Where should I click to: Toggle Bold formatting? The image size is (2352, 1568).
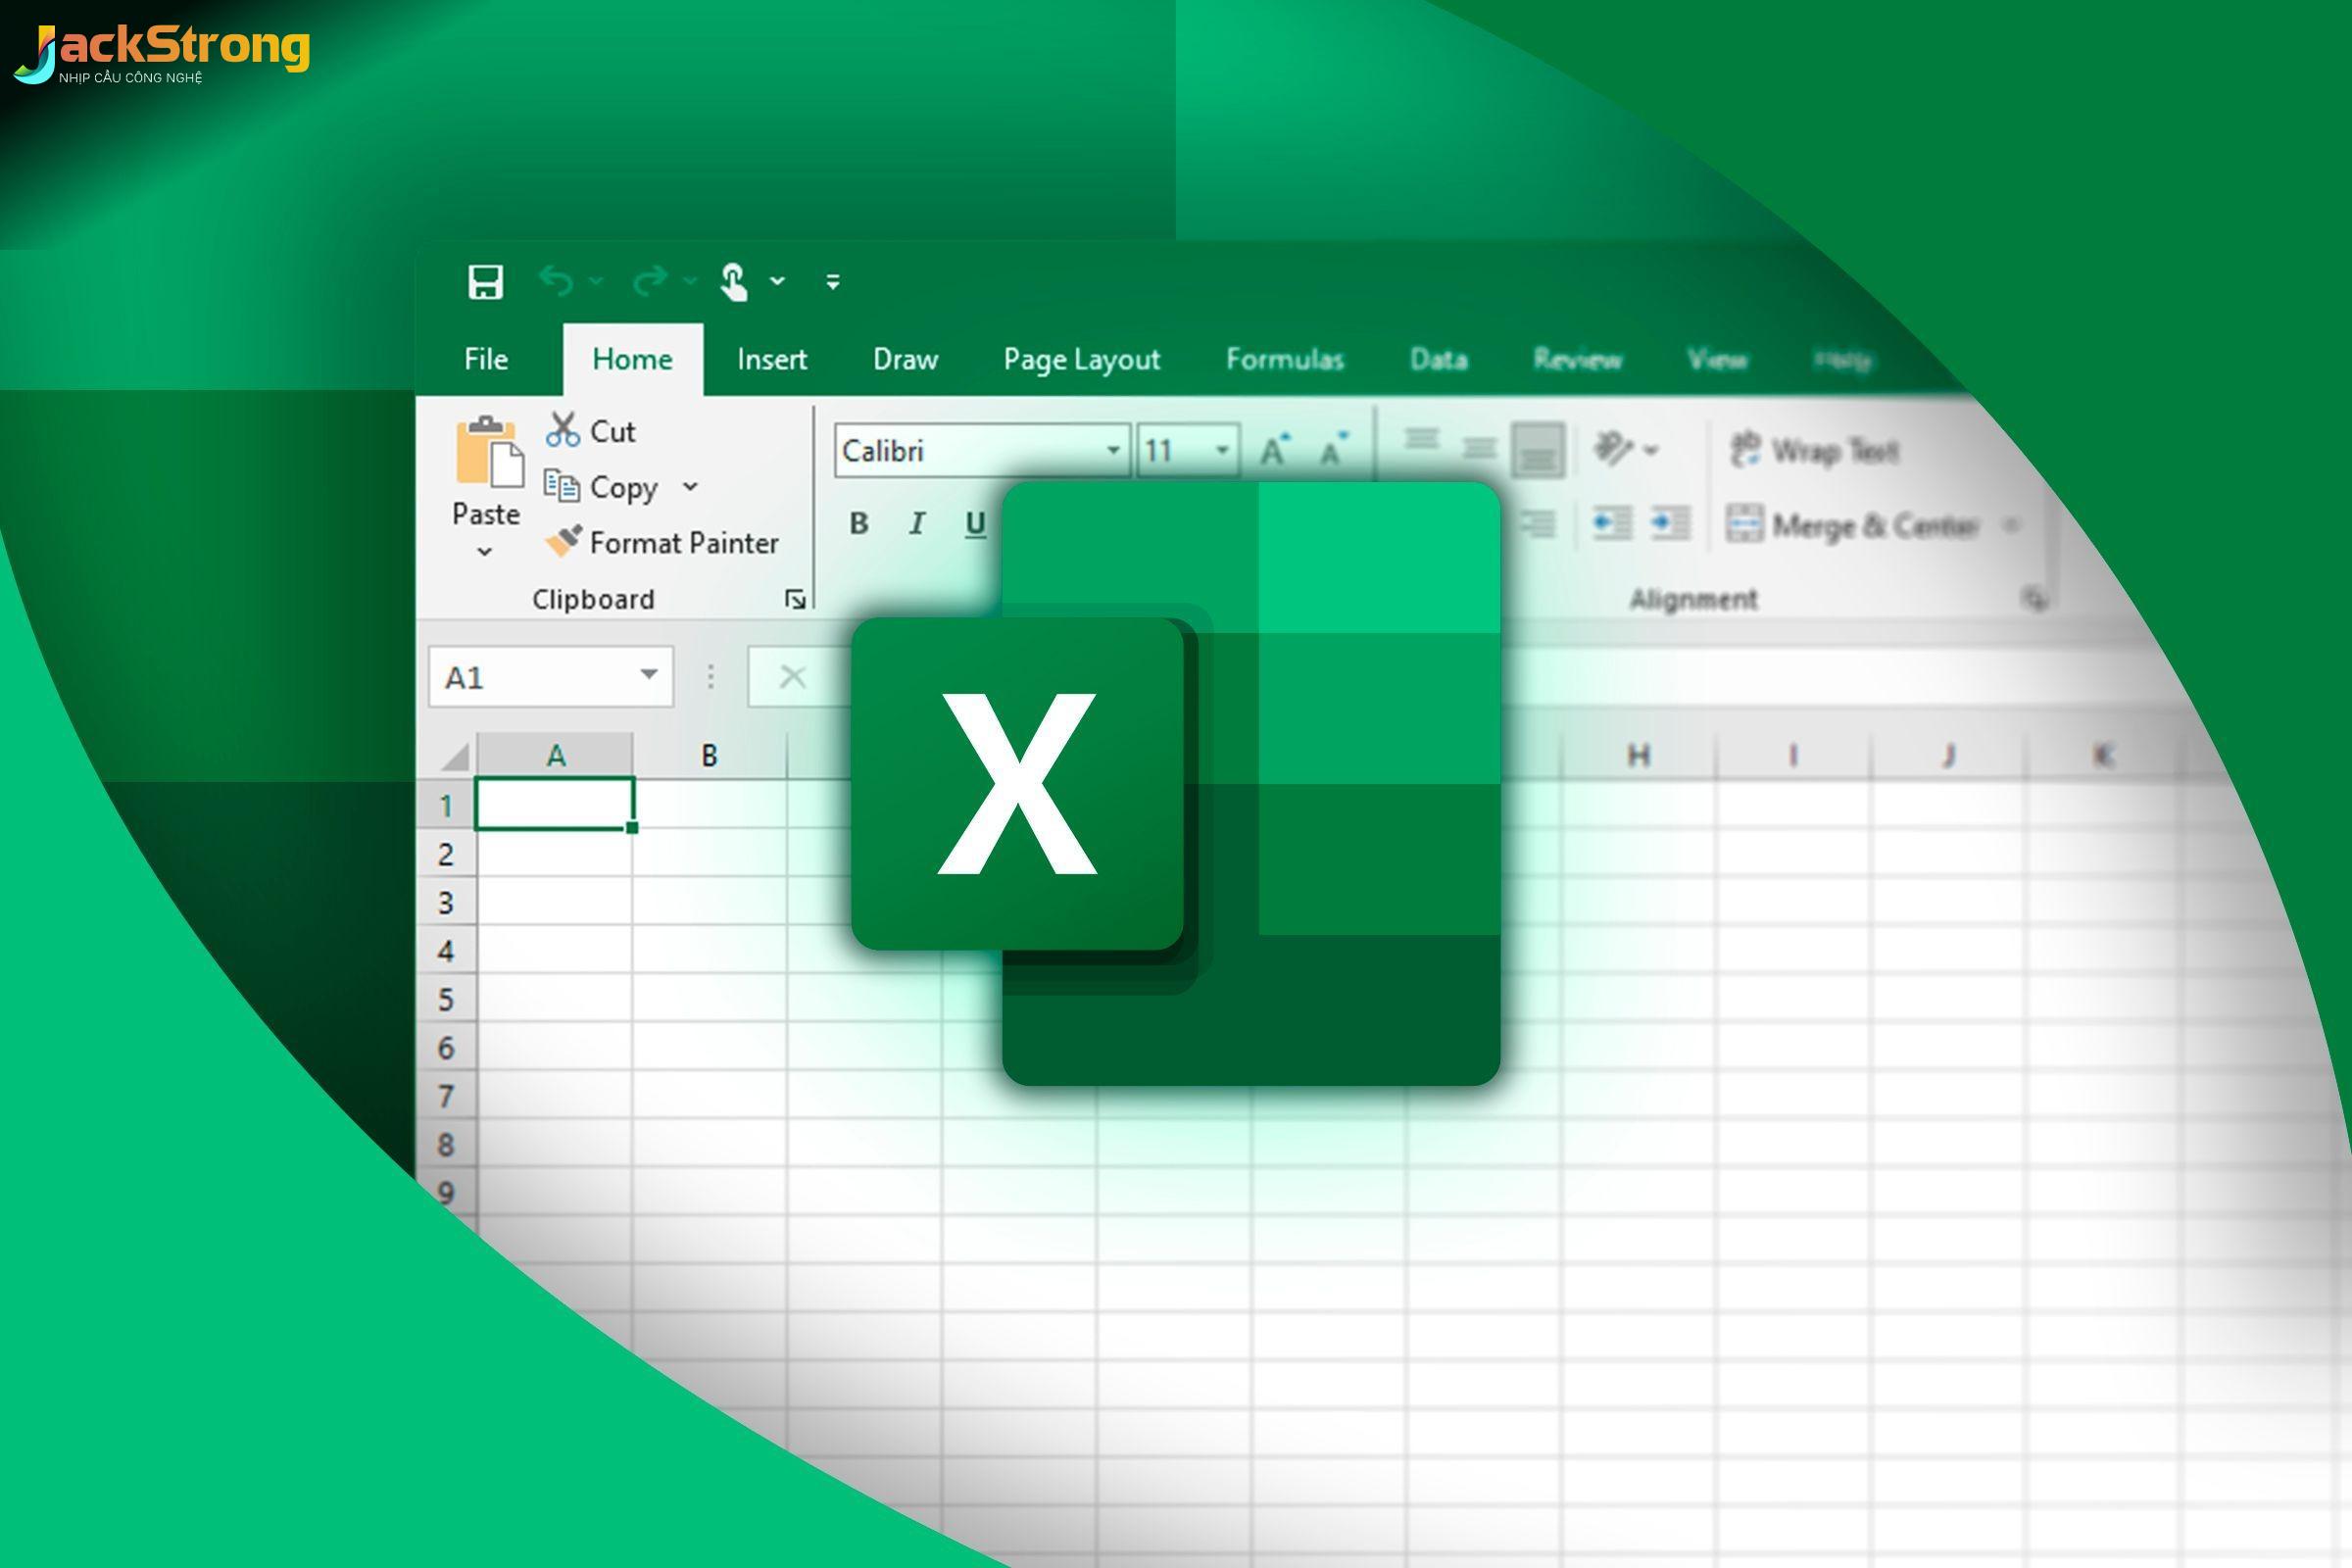pyautogui.click(x=858, y=523)
